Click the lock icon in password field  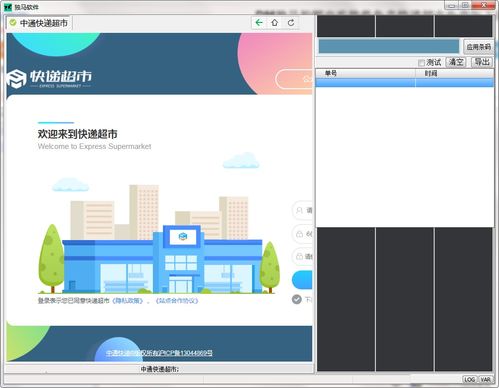tap(299, 234)
